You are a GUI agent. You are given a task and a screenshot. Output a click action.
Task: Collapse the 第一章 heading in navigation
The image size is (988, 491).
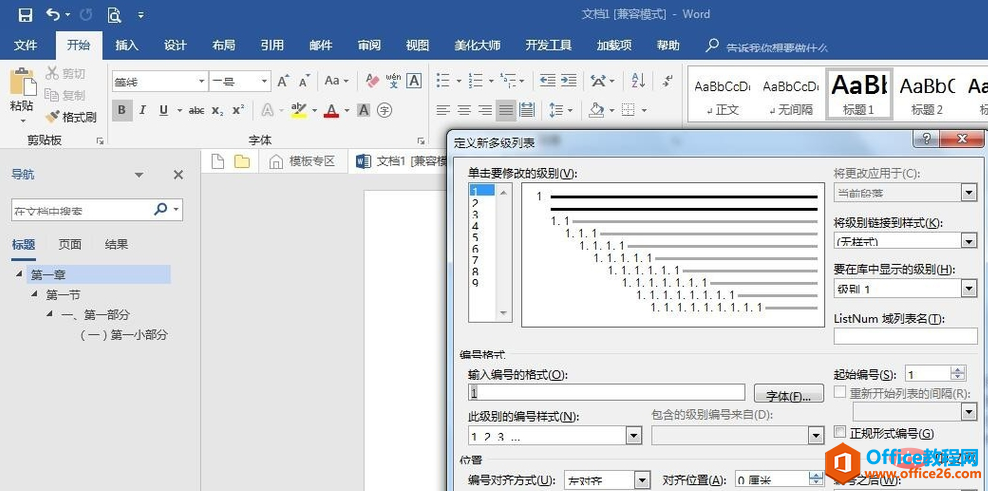(x=18, y=274)
